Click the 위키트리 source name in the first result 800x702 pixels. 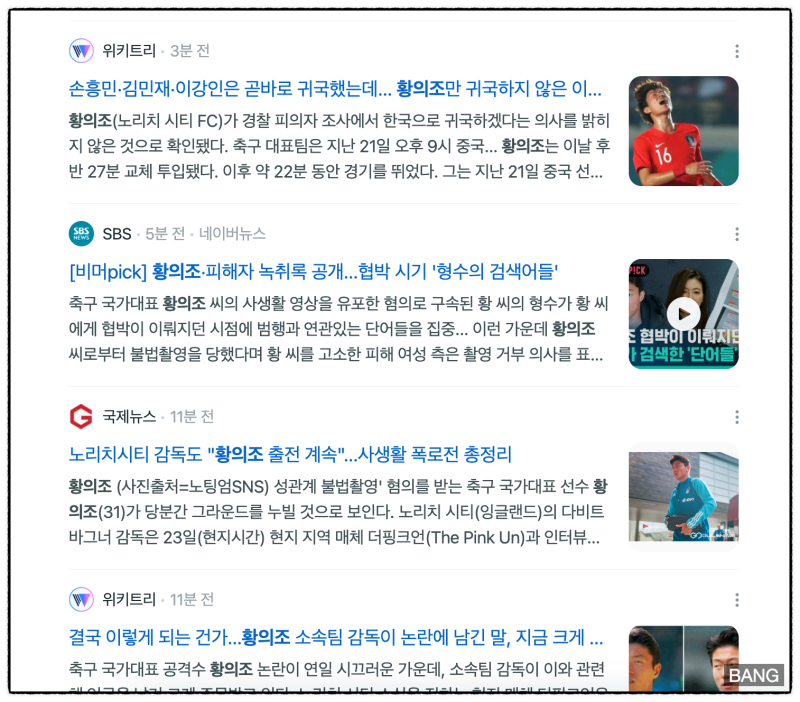[x=129, y=51]
